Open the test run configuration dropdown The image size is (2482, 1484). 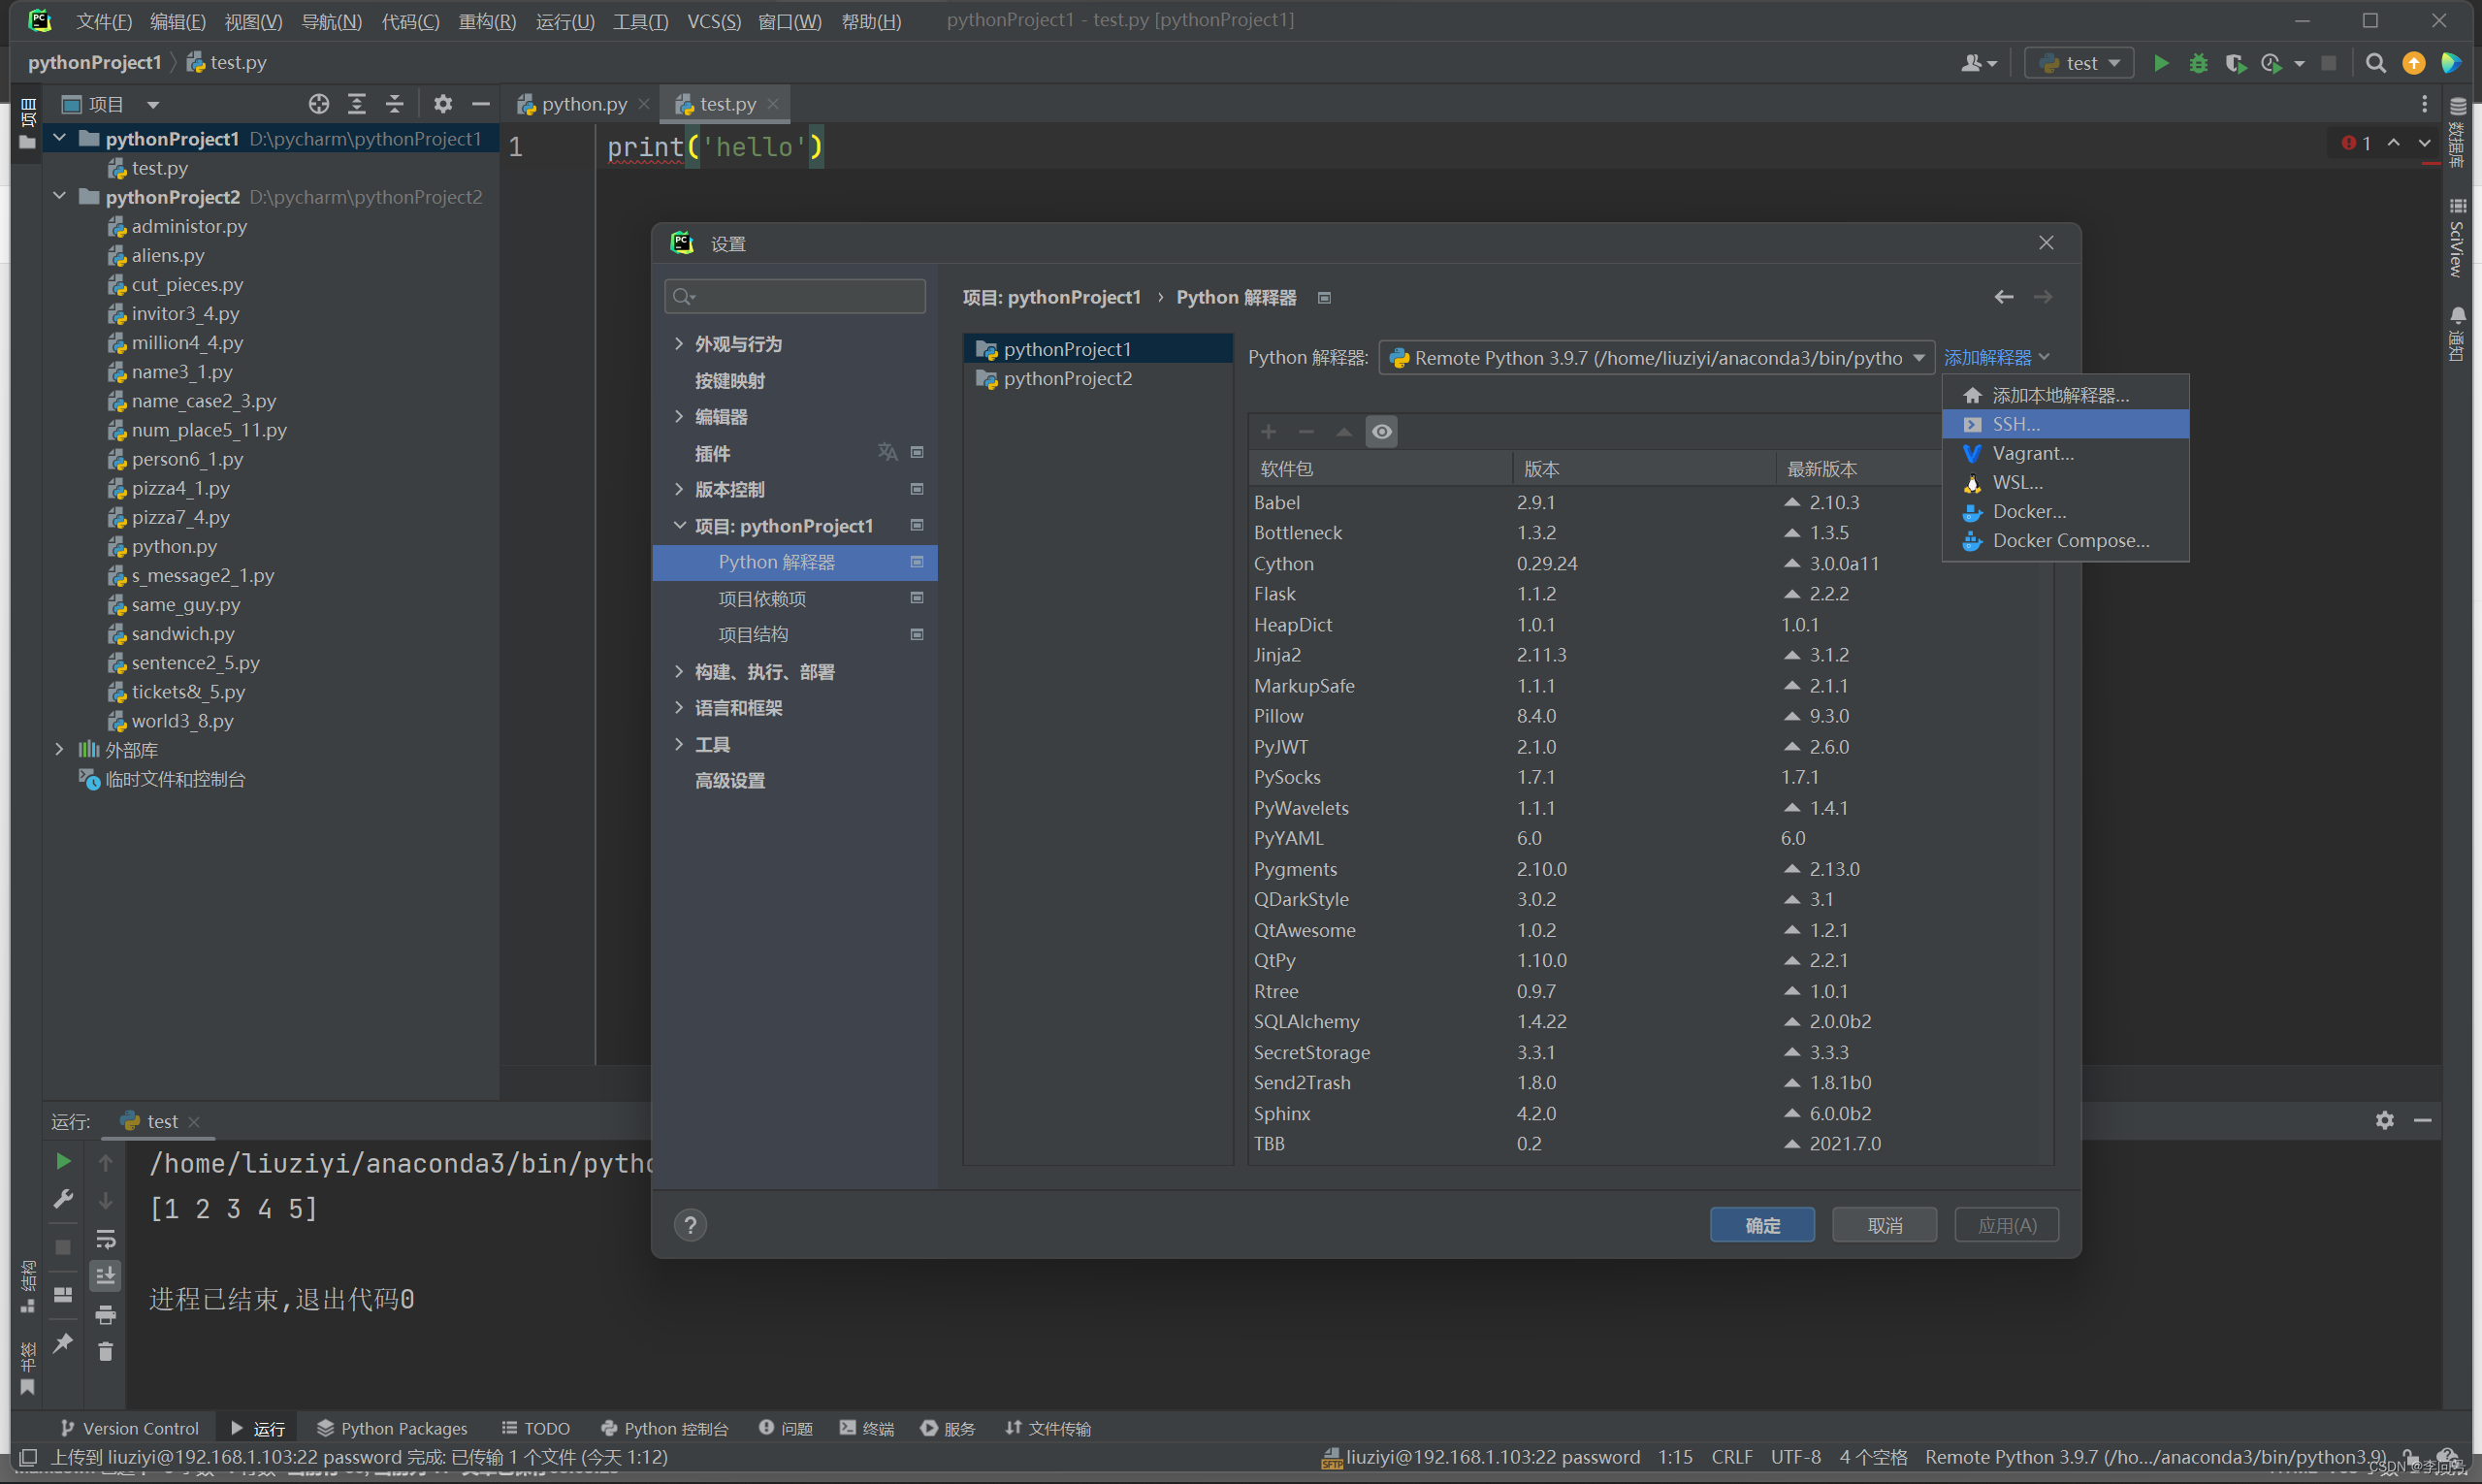click(2082, 63)
